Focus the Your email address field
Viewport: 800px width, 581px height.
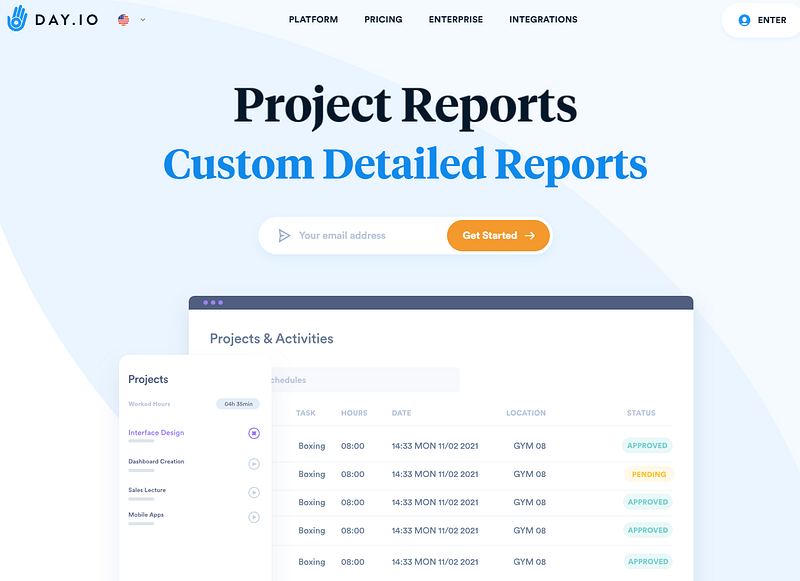pyautogui.click(x=353, y=235)
